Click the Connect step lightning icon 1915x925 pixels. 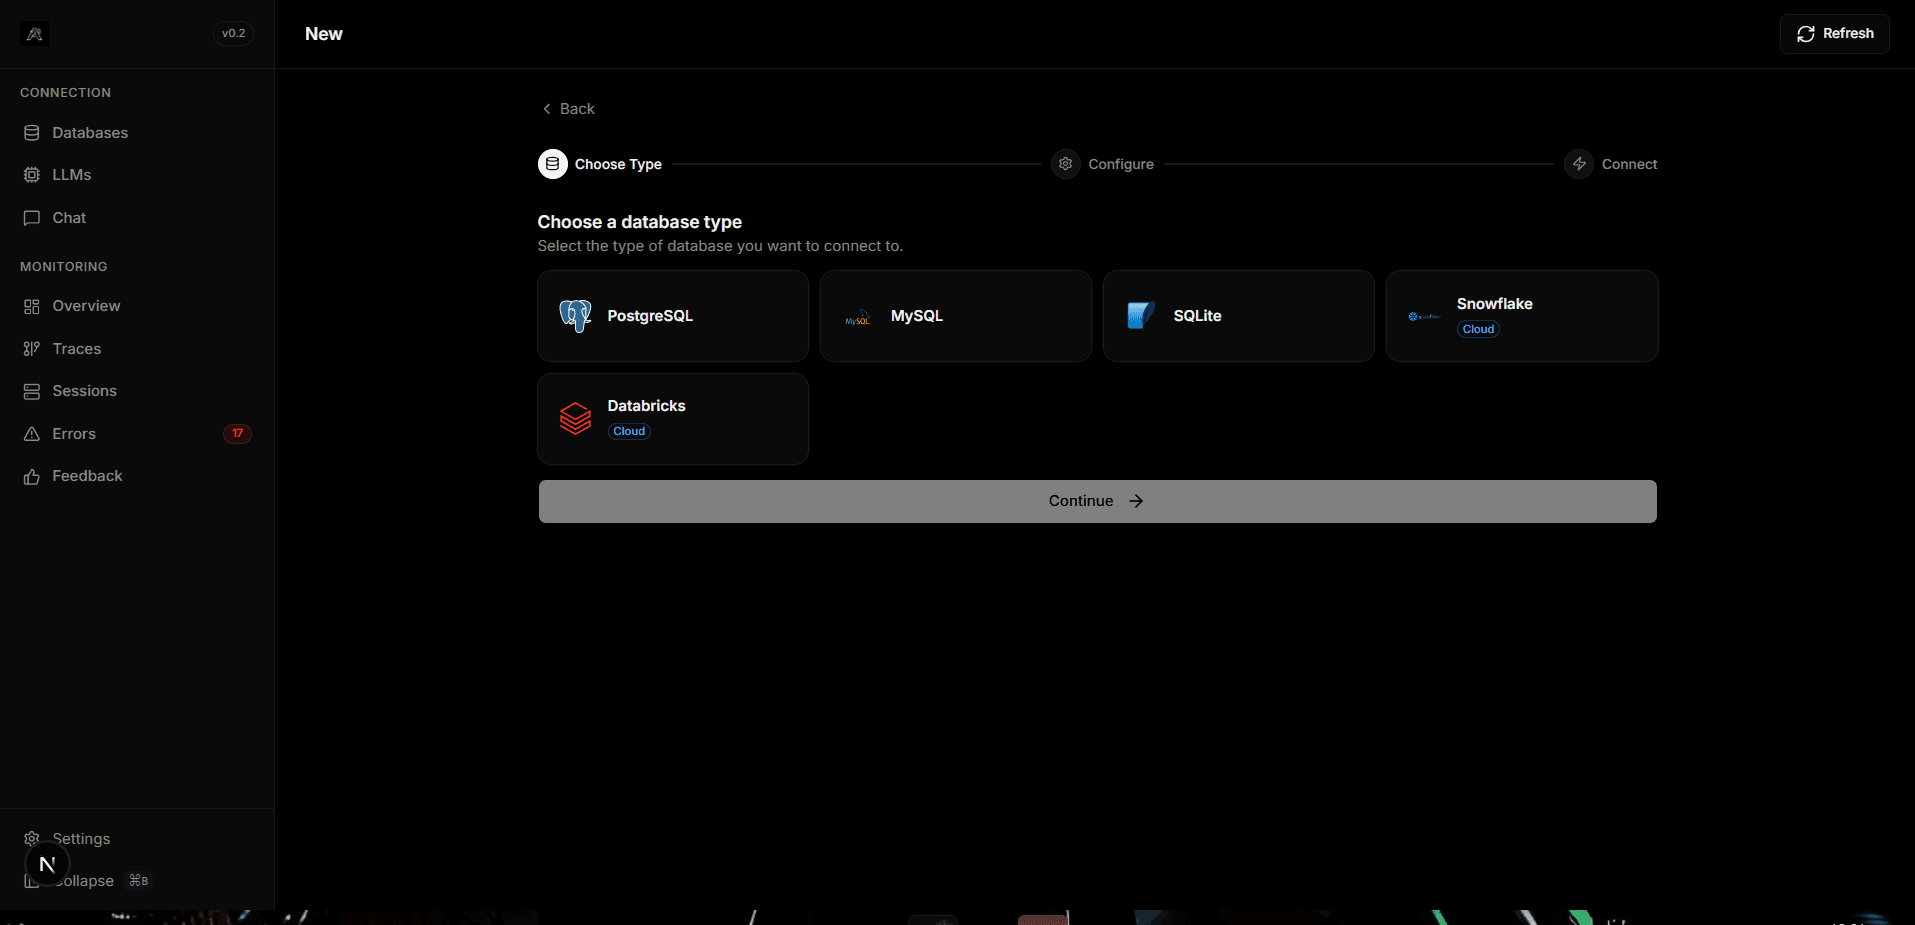pos(1579,164)
